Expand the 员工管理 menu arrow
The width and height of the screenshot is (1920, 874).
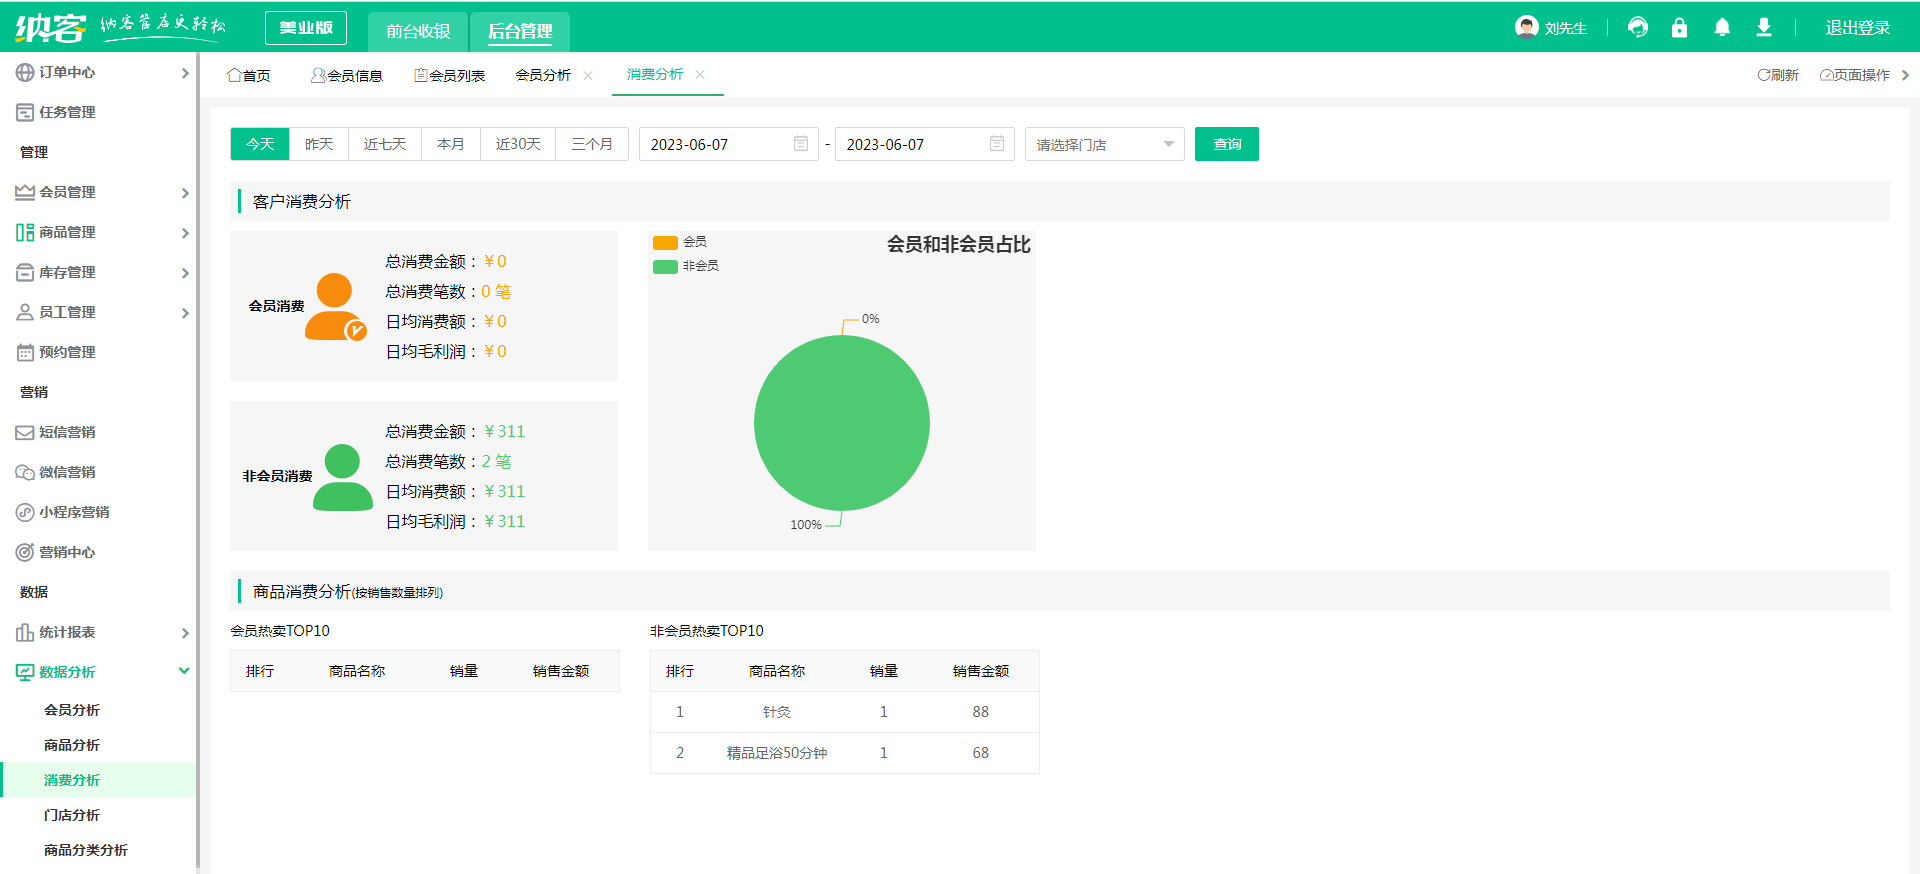(185, 313)
